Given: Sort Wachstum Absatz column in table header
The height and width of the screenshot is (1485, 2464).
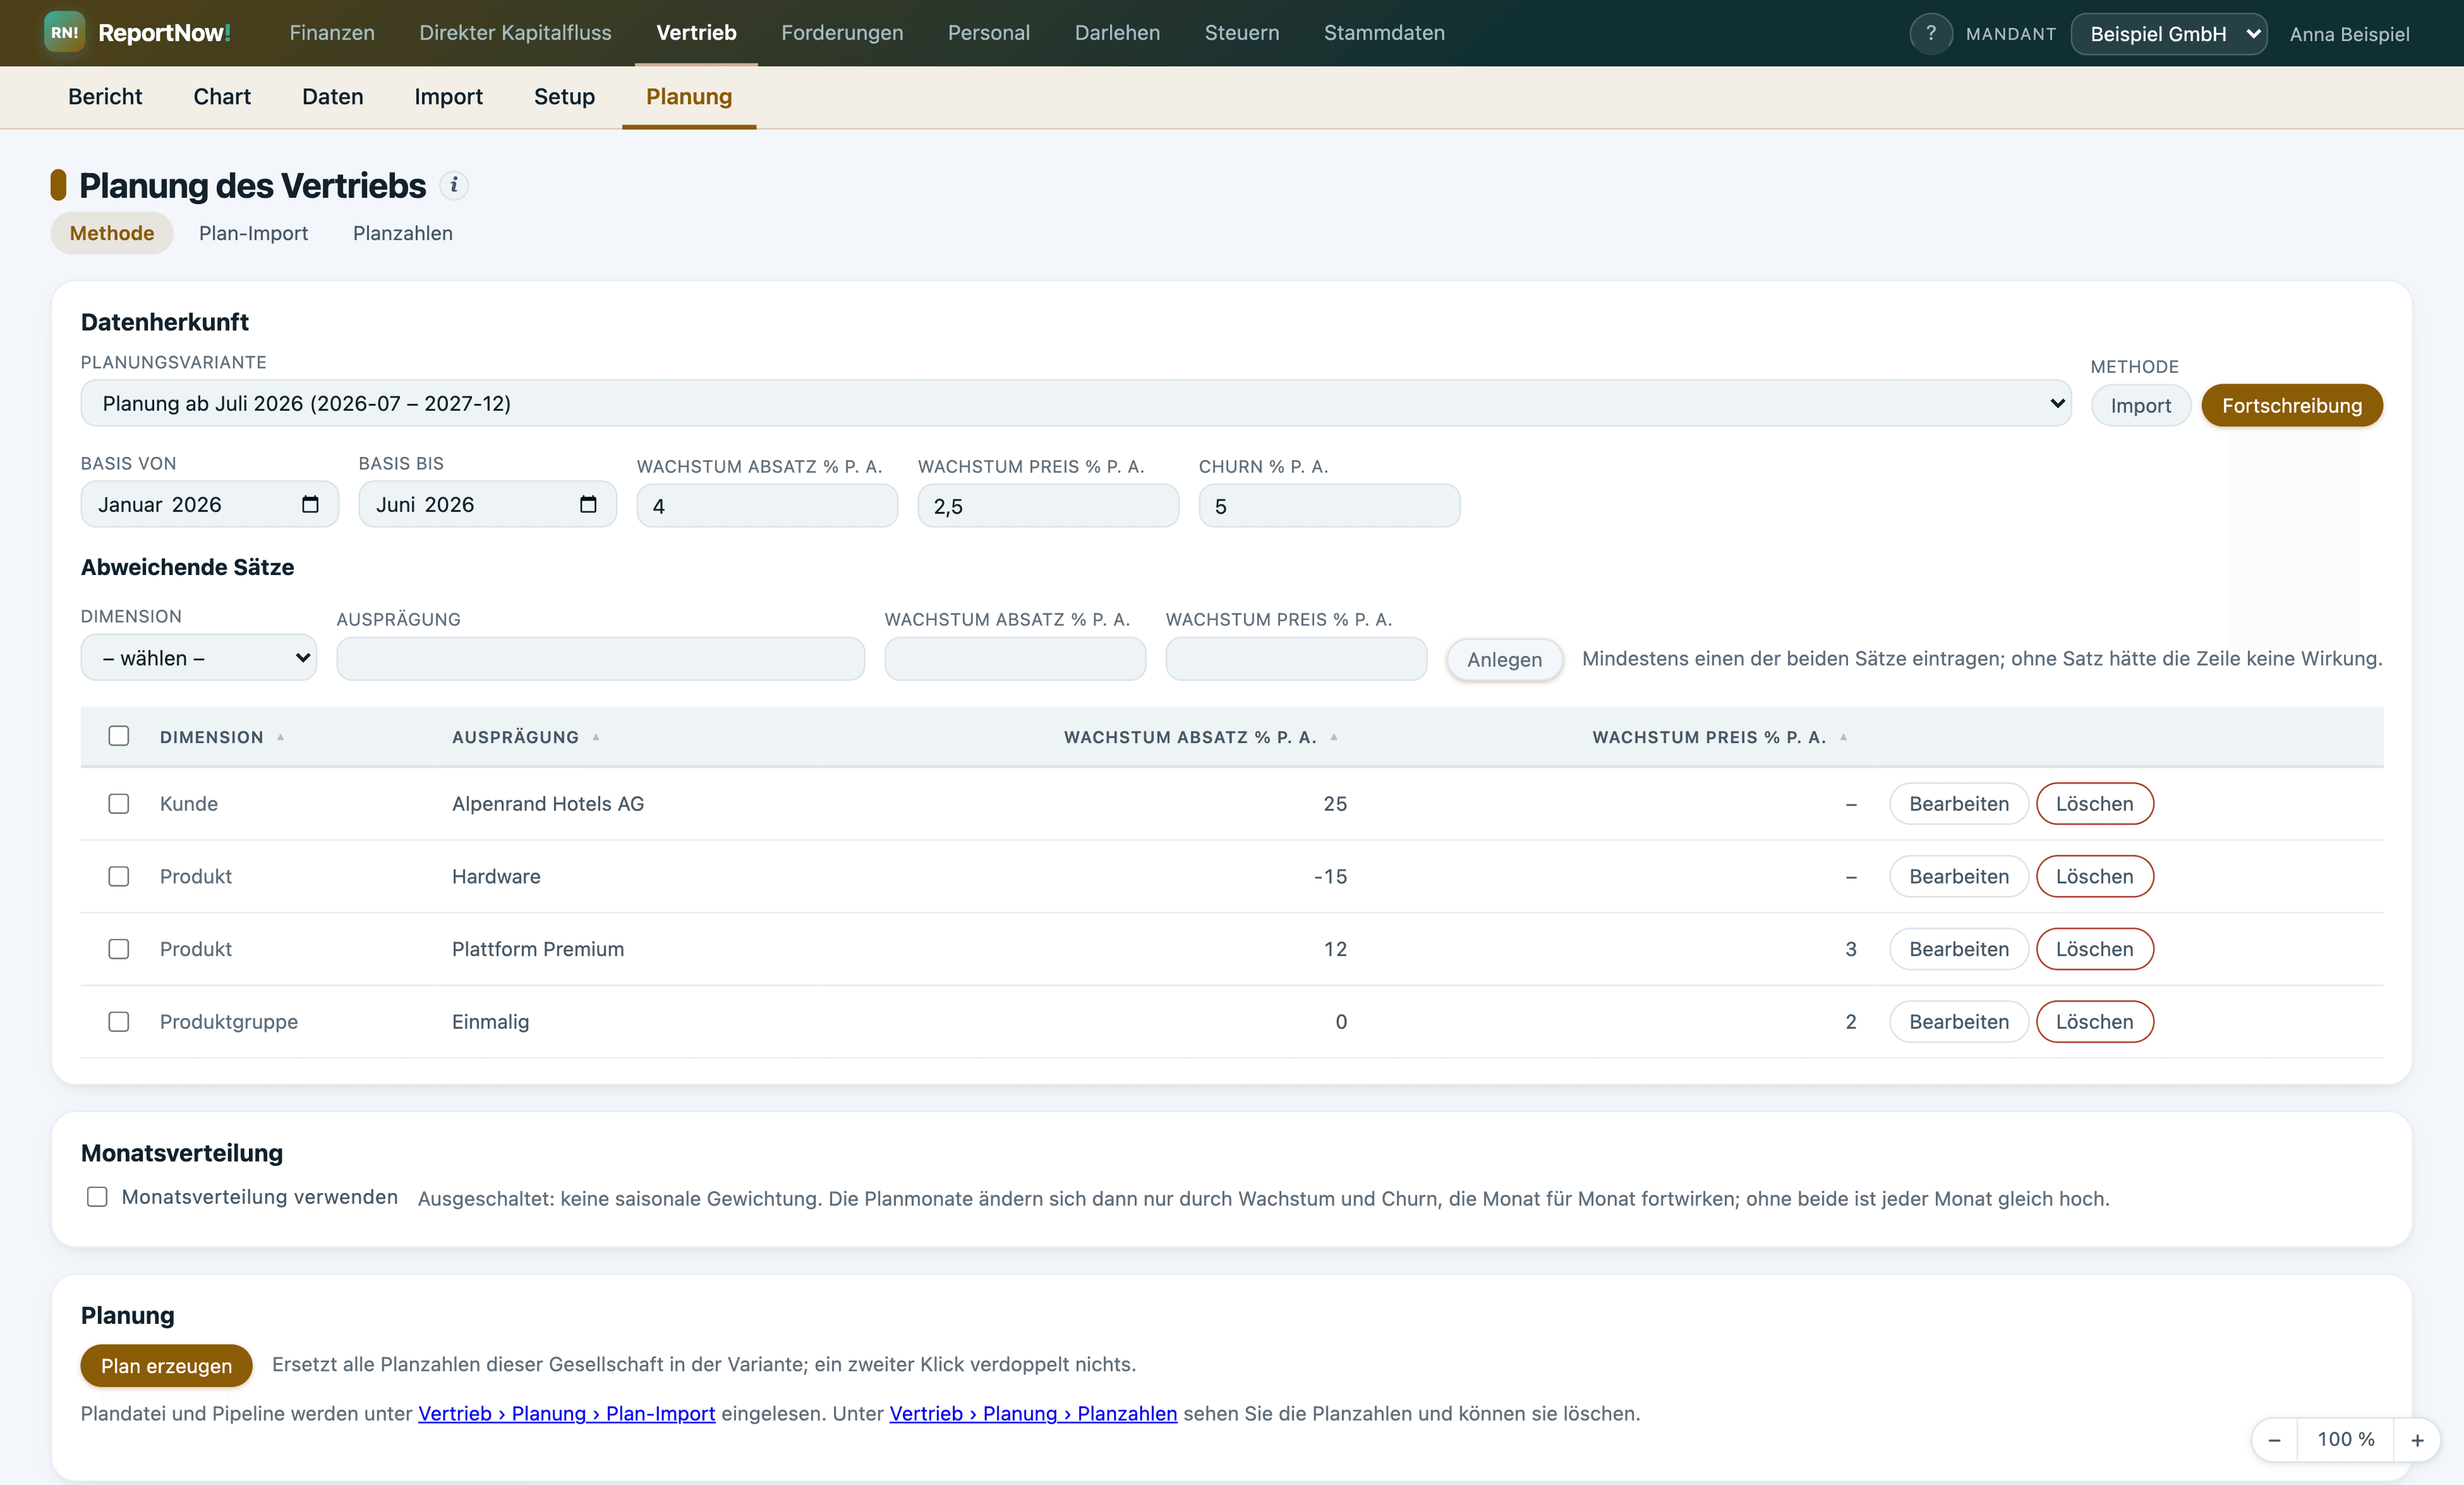Looking at the screenshot, I should coord(1200,737).
